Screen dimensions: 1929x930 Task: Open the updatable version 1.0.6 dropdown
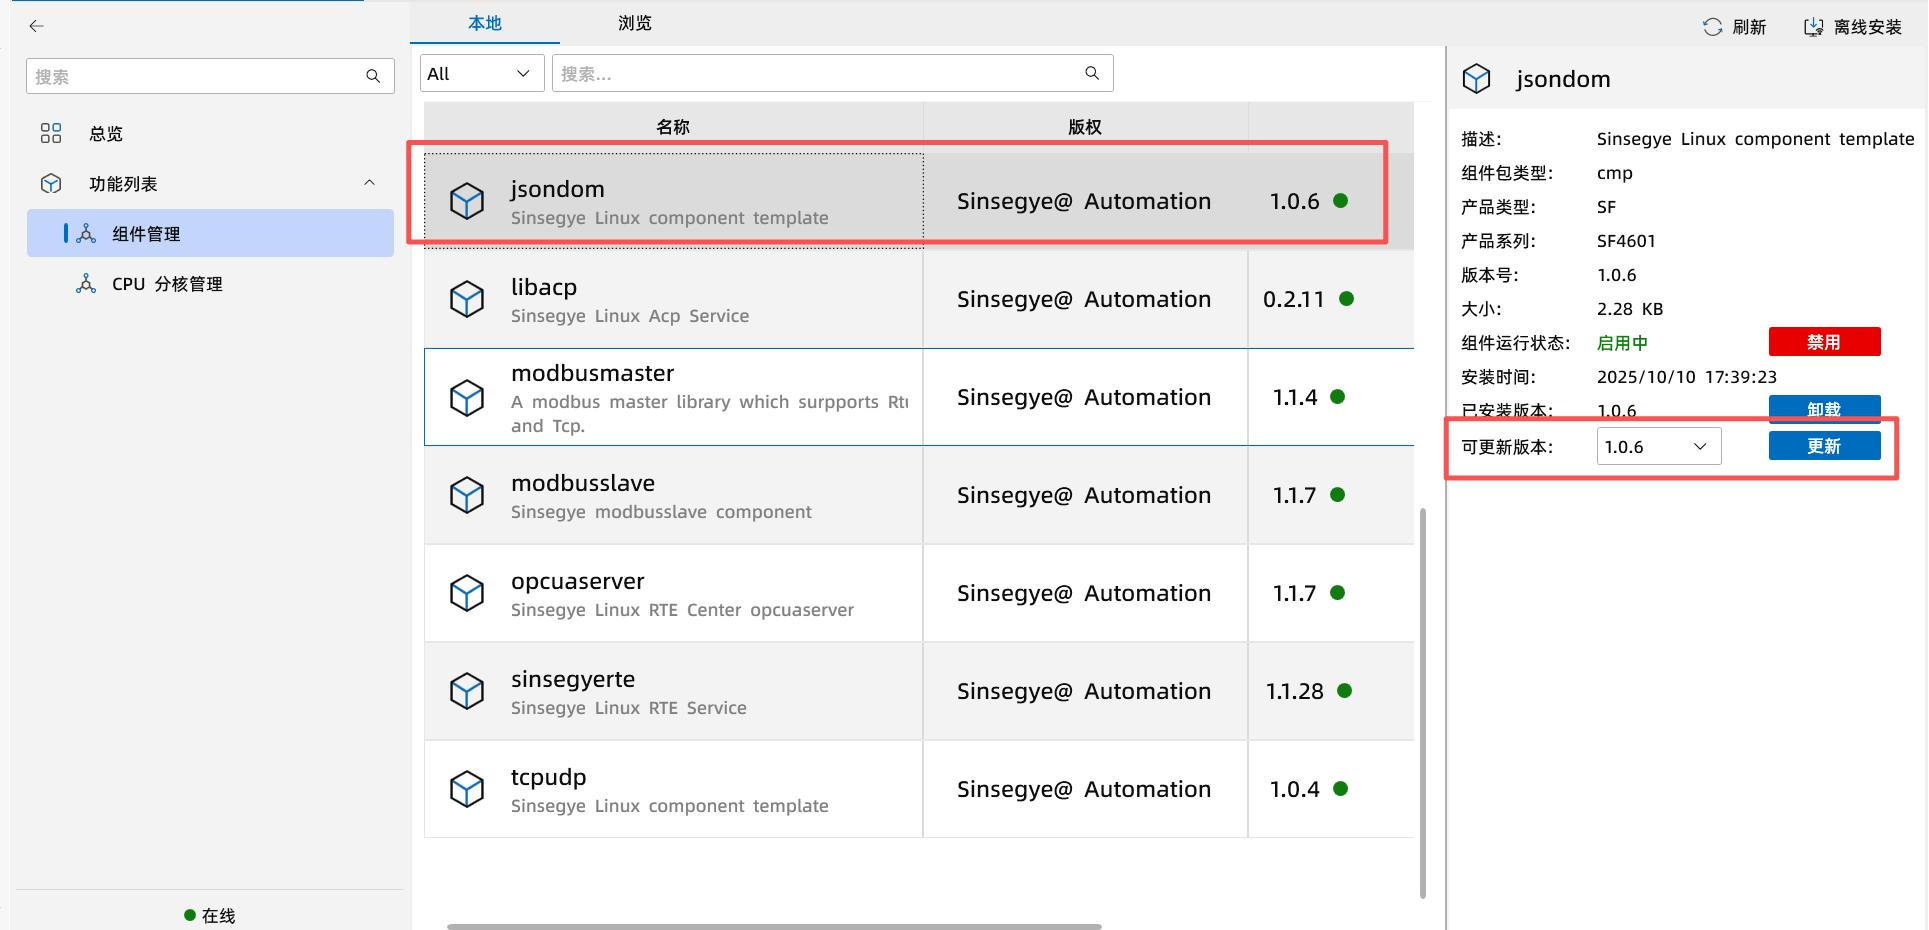pyautogui.click(x=1658, y=446)
